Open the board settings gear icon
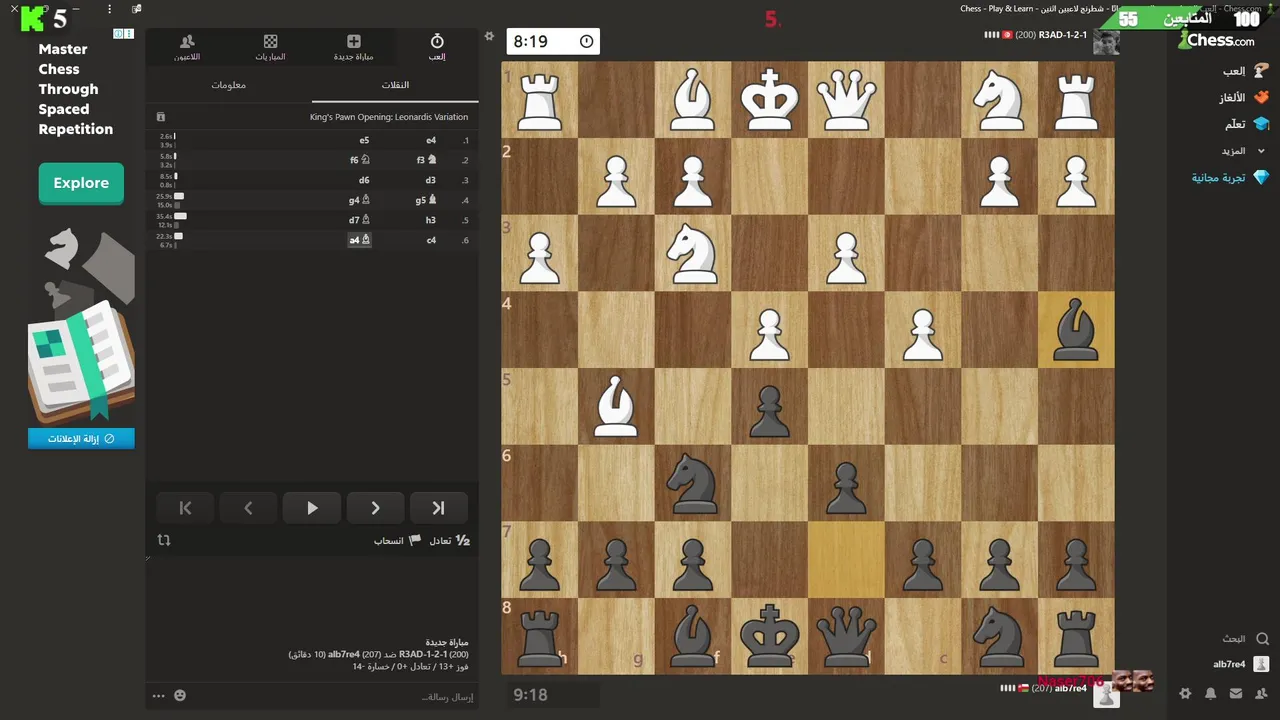The image size is (1280, 720). (489, 36)
